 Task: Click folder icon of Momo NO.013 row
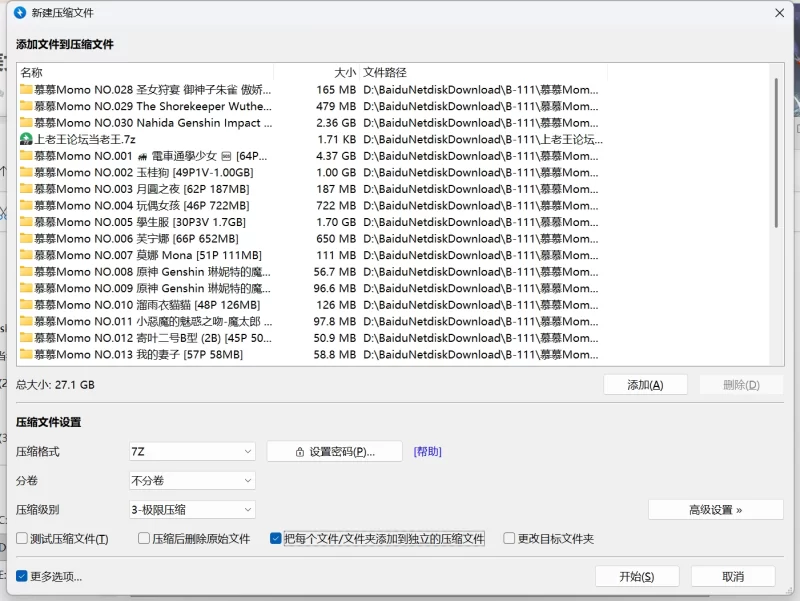[26, 354]
